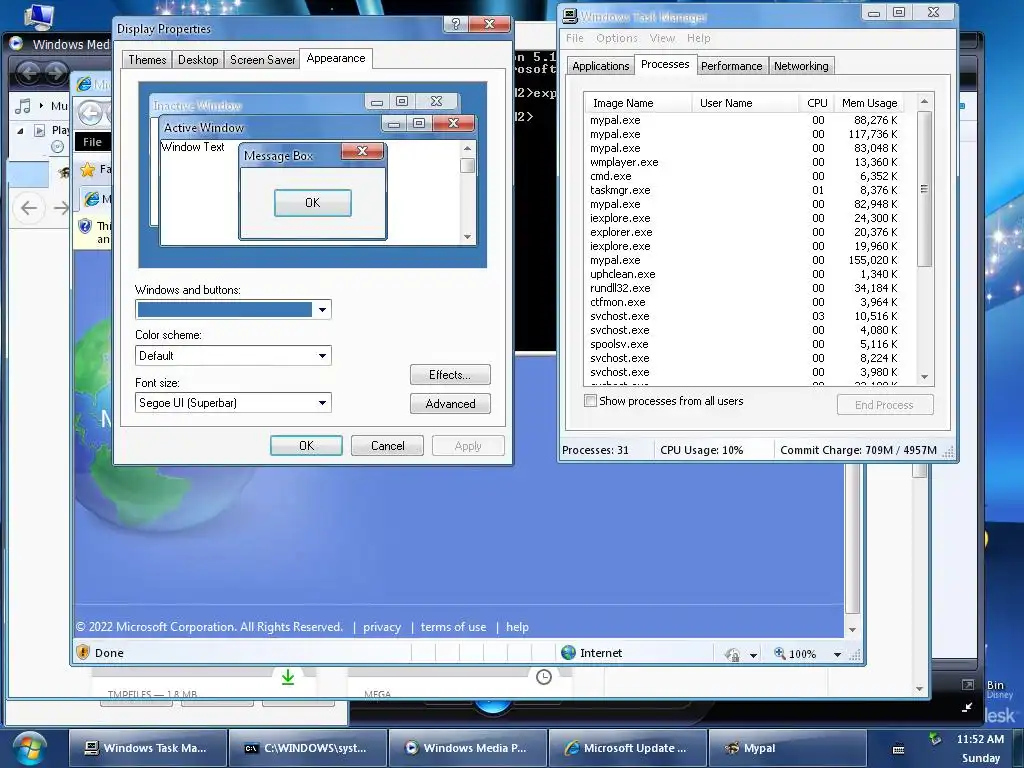Screen dimensions: 1024x768
Task: Go forward in Windows Media Player
Action: pyautogui.click(x=56, y=72)
